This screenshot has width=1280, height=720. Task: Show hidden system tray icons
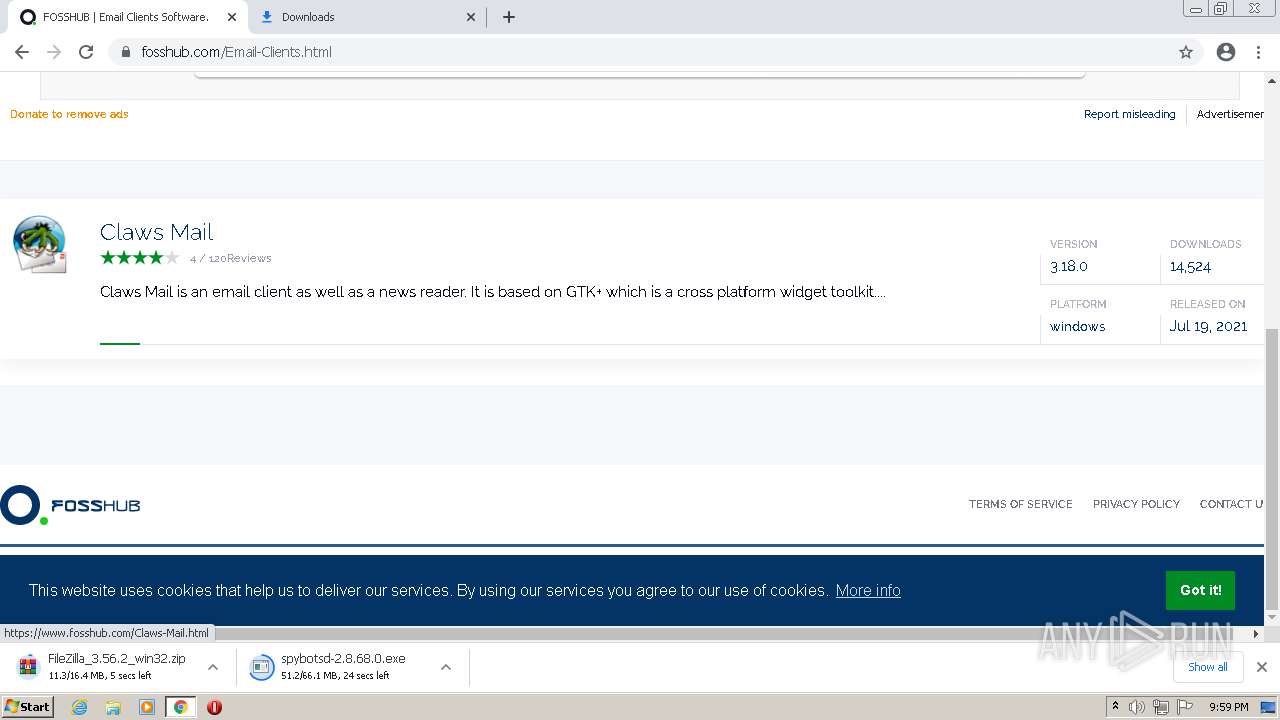click(1115, 707)
